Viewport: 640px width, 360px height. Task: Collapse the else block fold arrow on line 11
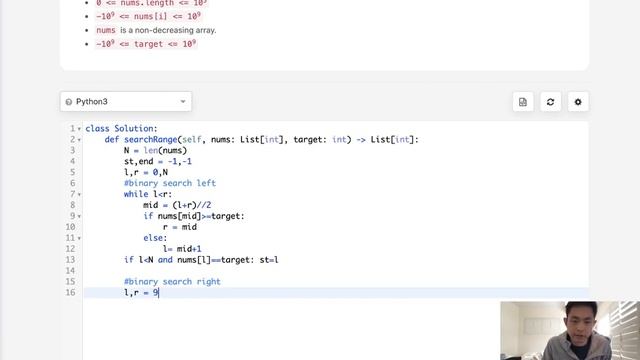point(79,238)
